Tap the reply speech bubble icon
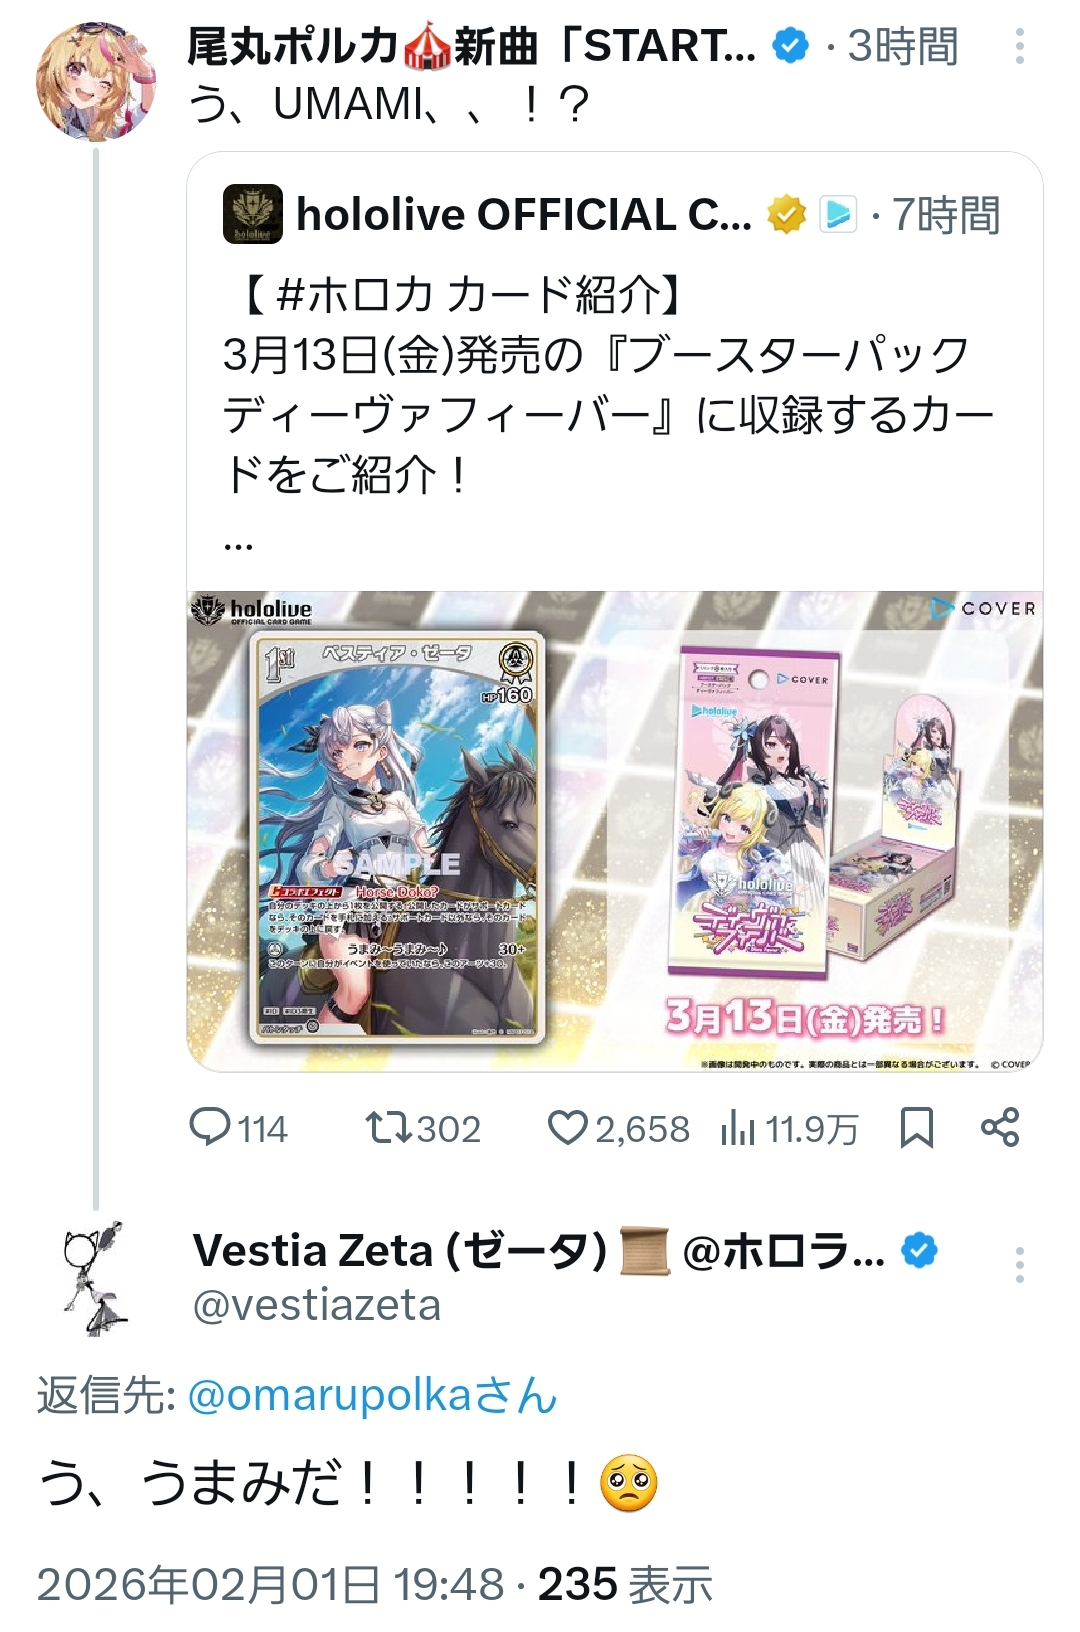The width and height of the screenshot is (1080, 1632). (210, 1128)
